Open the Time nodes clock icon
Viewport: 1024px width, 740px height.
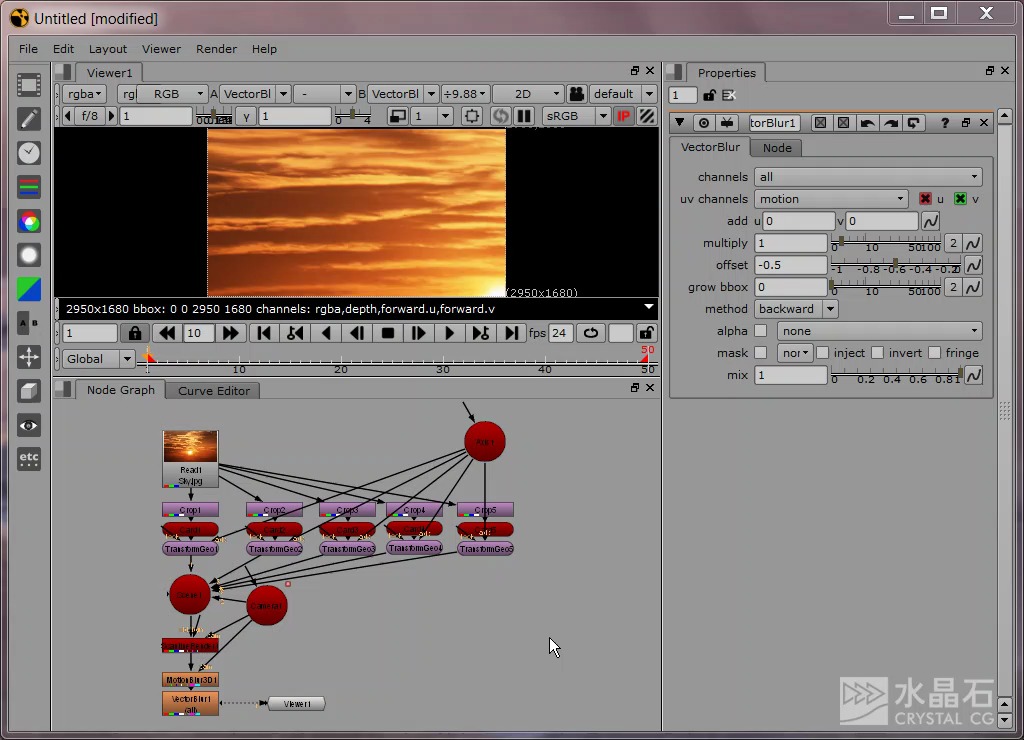pyautogui.click(x=29, y=153)
